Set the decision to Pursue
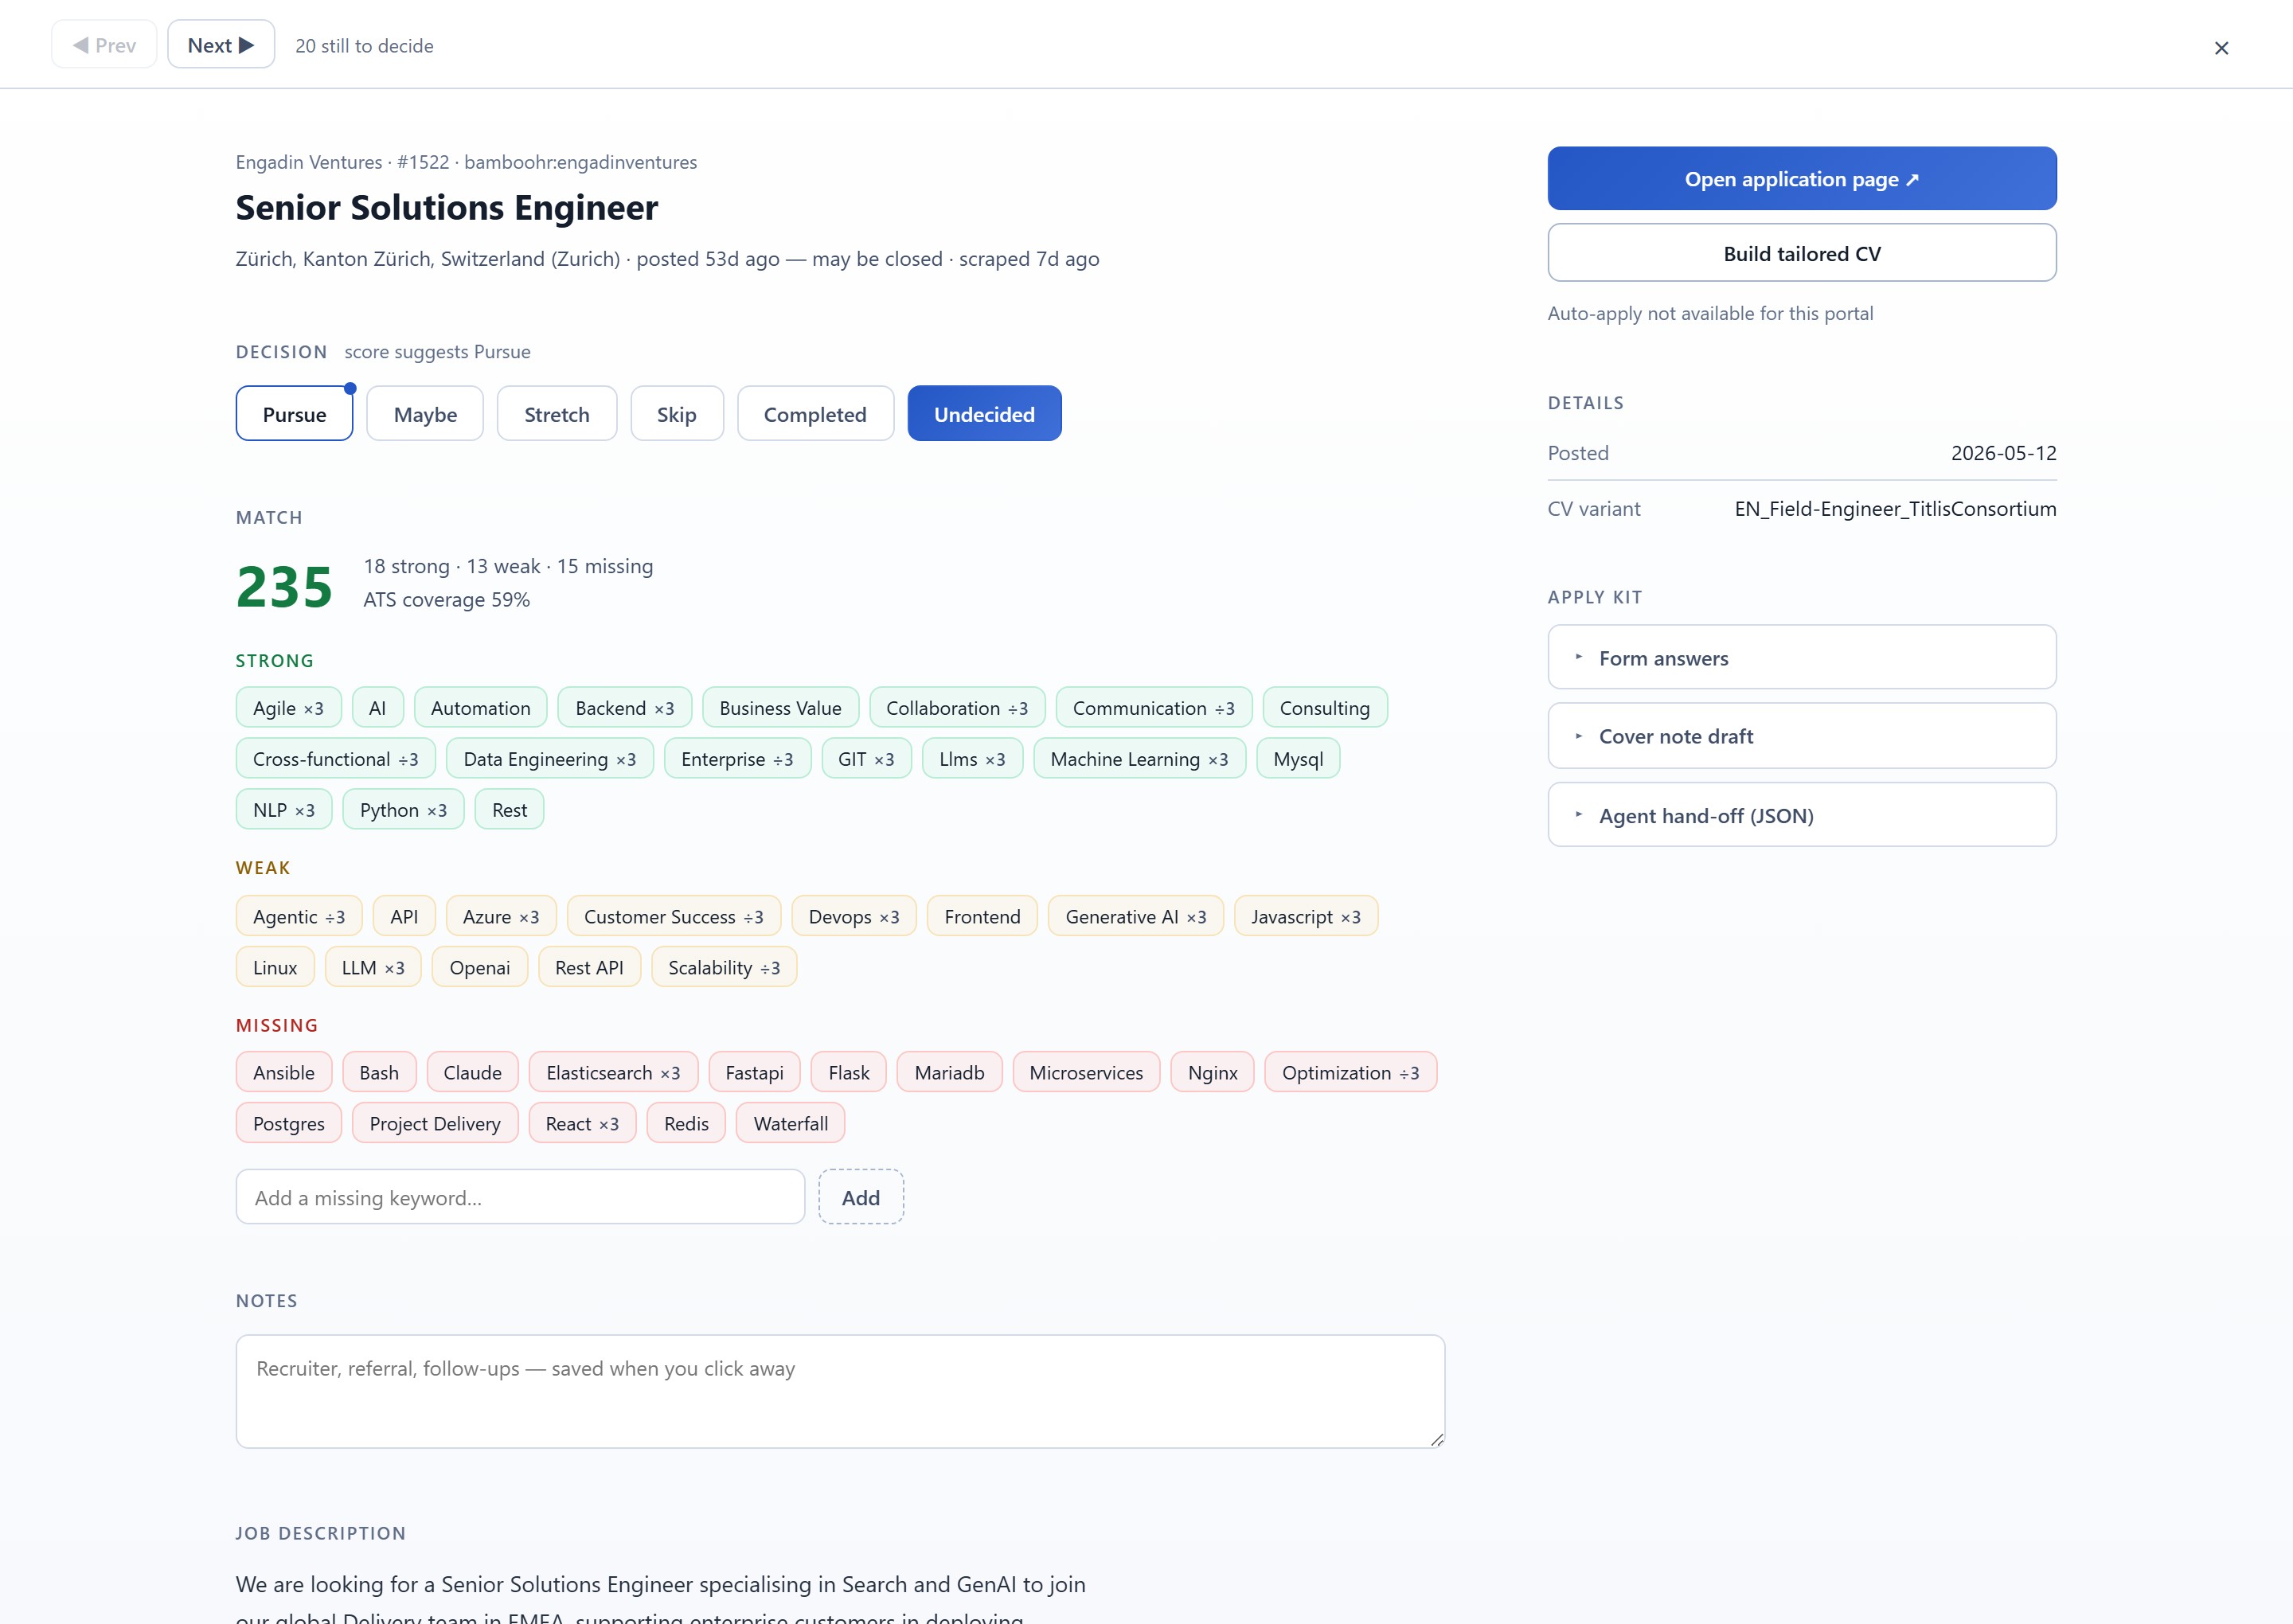The width and height of the screenshot is (2293, 1624). 294,414
